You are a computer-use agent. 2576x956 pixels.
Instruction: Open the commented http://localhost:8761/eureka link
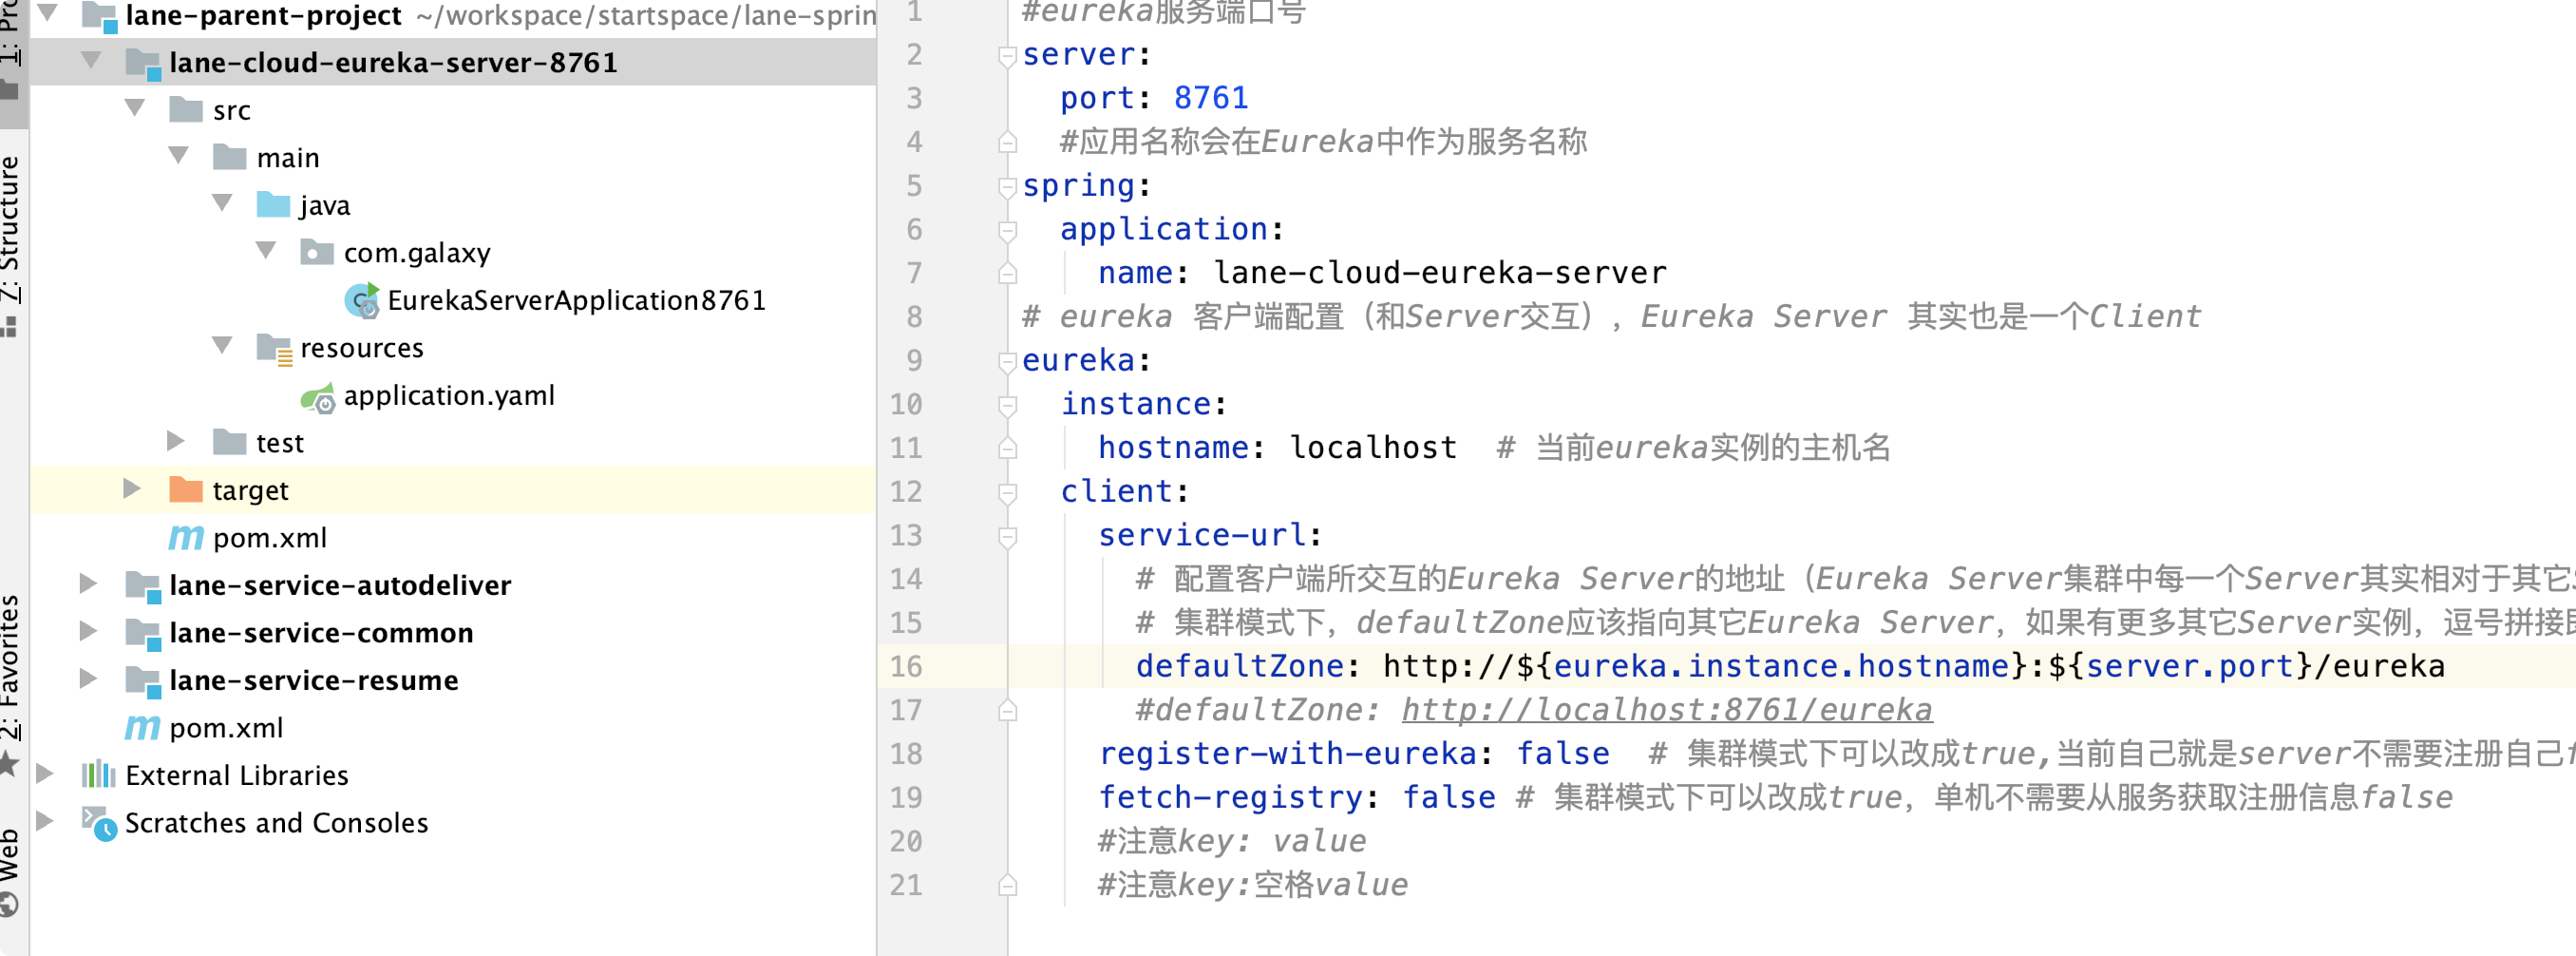[1666, 709]
